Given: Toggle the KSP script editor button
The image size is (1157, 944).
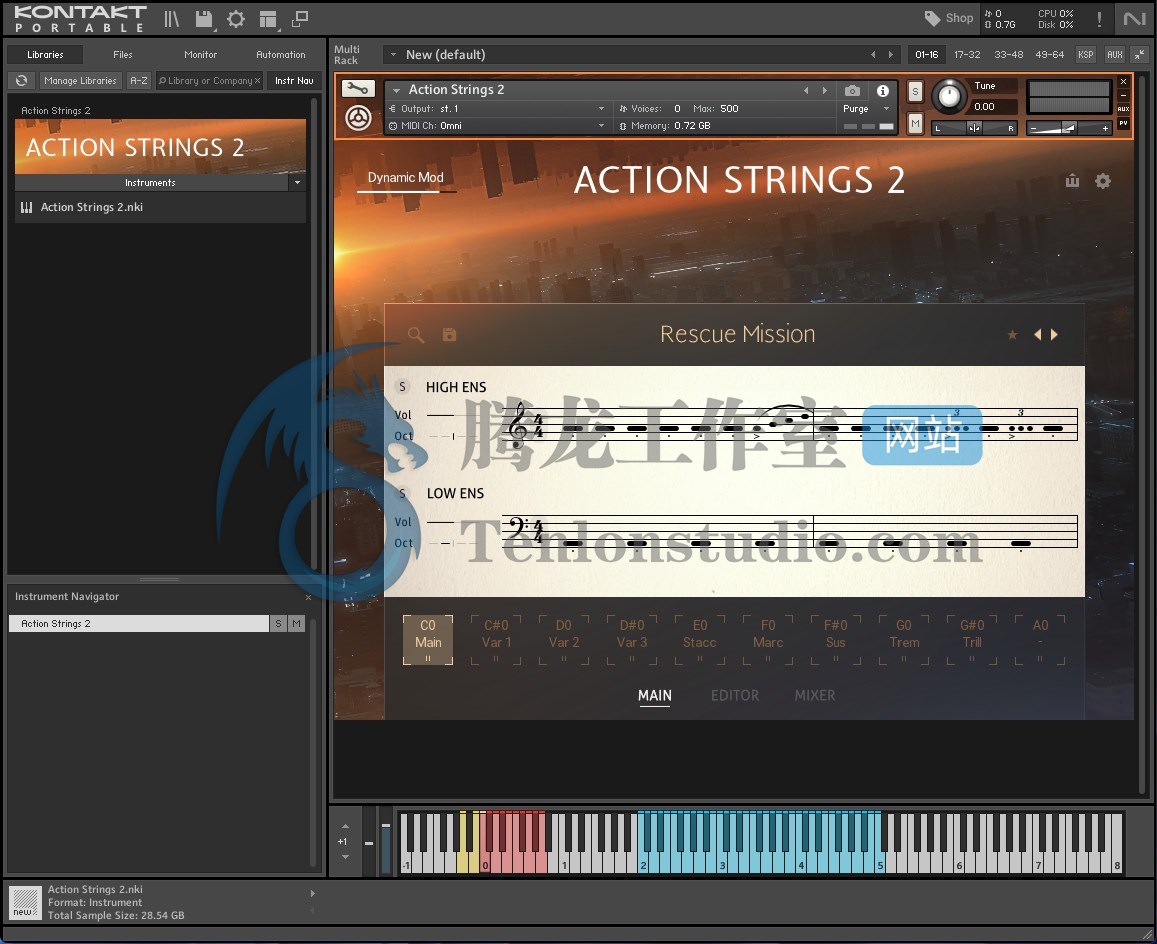Looking at the screenshot, I should 1085,55.
